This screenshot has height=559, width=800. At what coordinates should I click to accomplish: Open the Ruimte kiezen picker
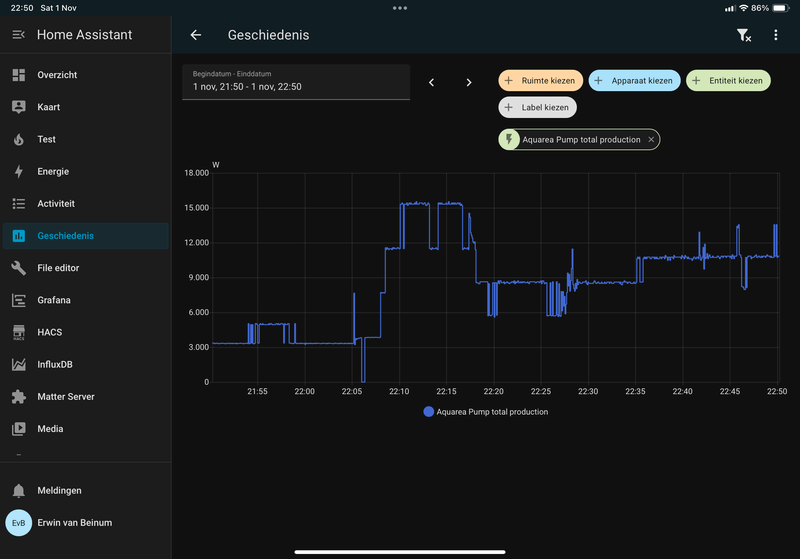pyautogui.click(x=540, y=81)
